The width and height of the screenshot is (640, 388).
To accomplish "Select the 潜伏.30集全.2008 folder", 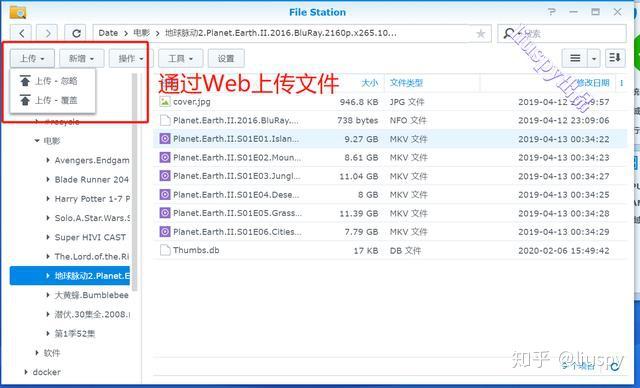I will (92, 314).
